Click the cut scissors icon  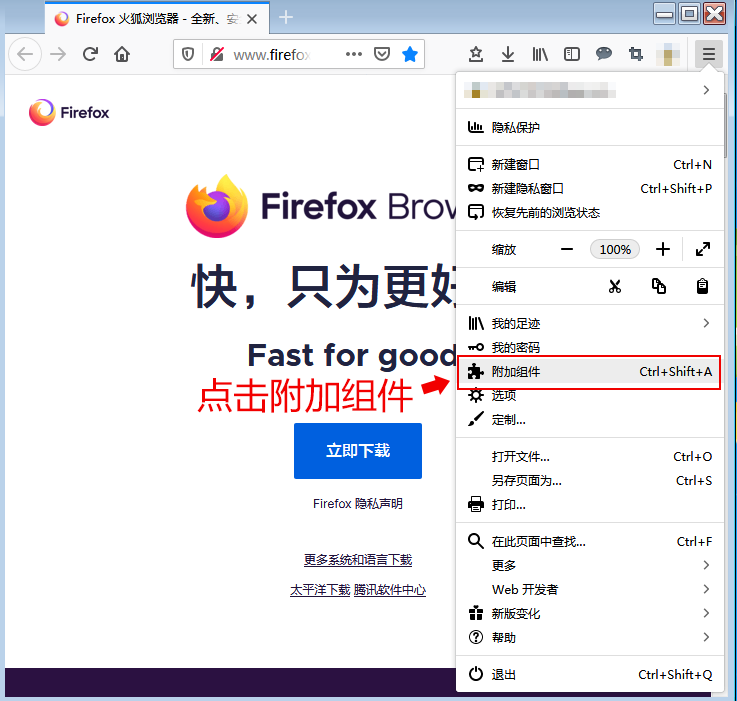click(x=615, y=286)
